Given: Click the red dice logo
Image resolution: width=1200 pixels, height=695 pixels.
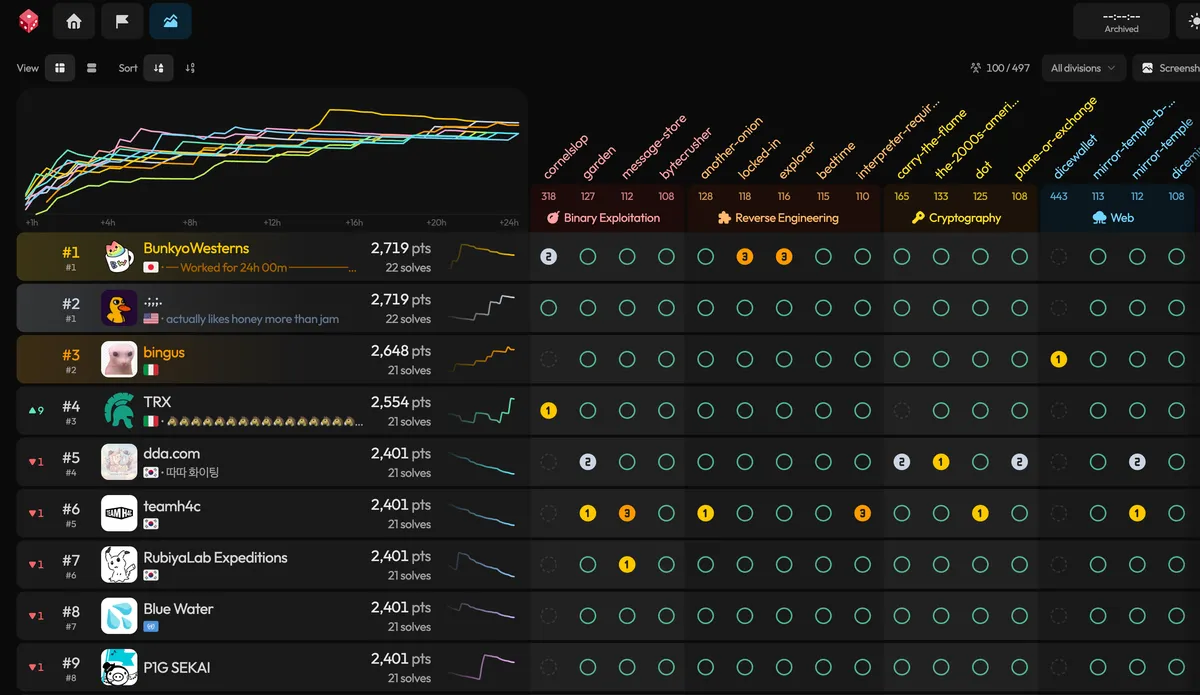Looking at the screenshot, I should click(x=29, y=21).
